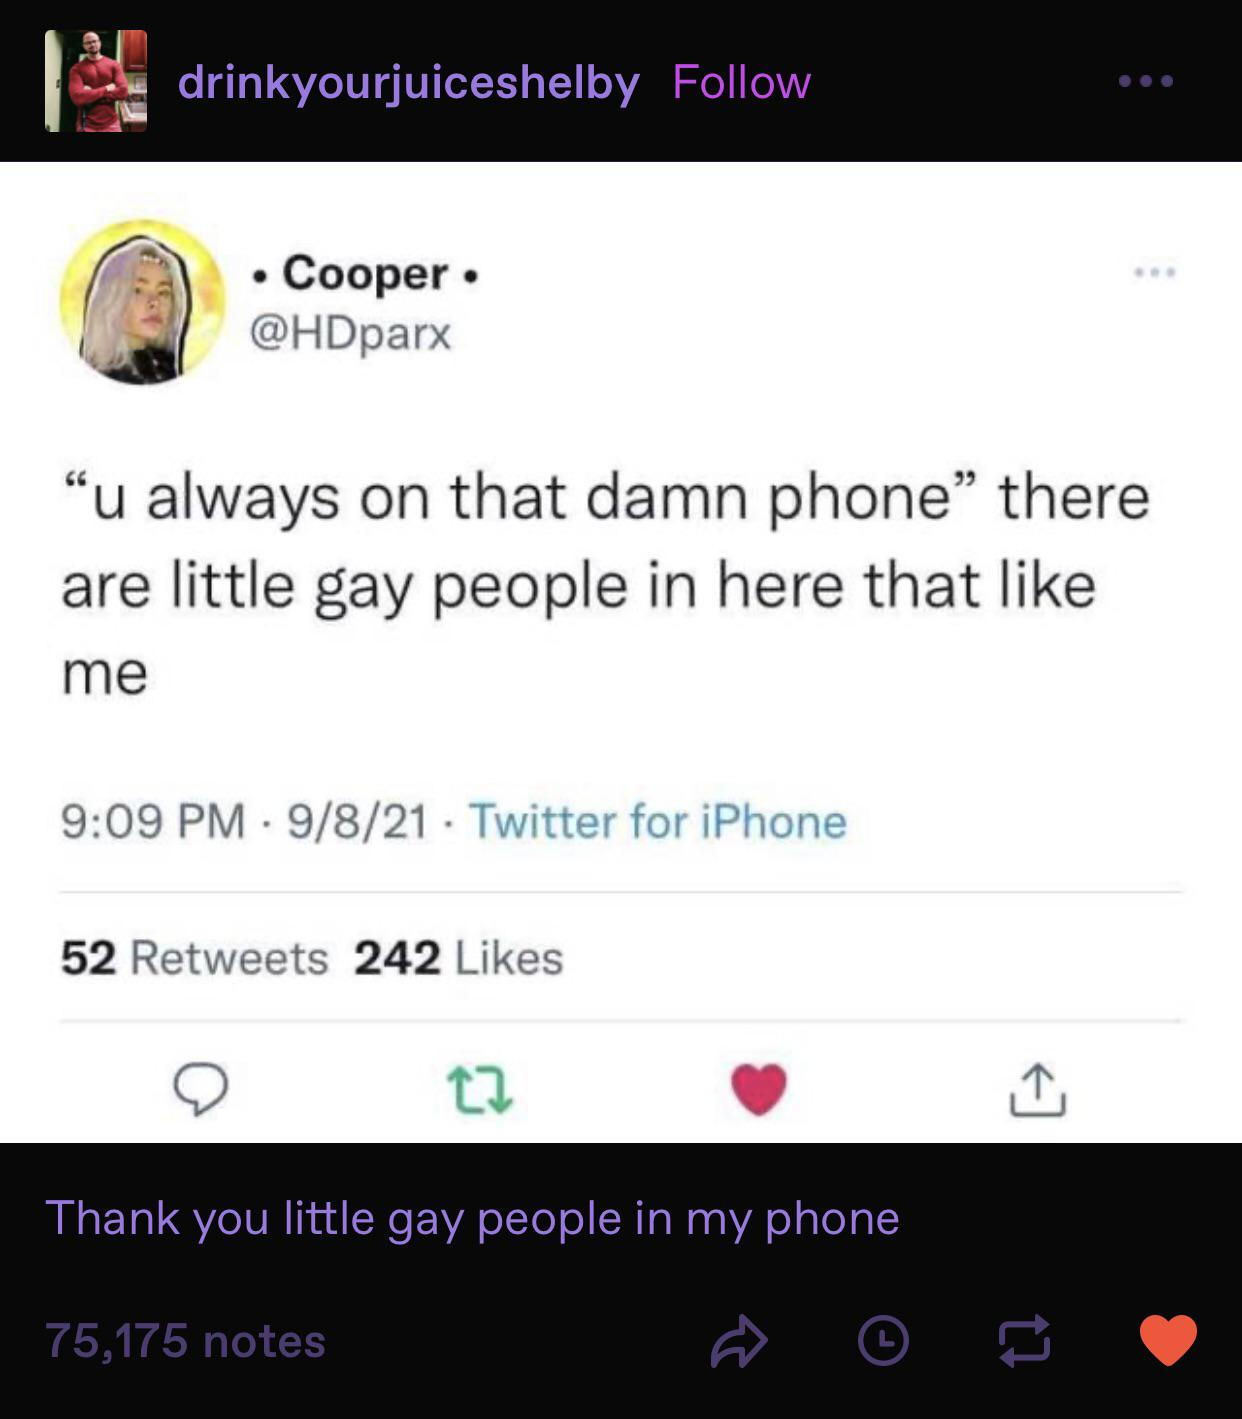Tap the green retweet arrows icon
1242x1419 pixels.
[x=479, y=1090]
